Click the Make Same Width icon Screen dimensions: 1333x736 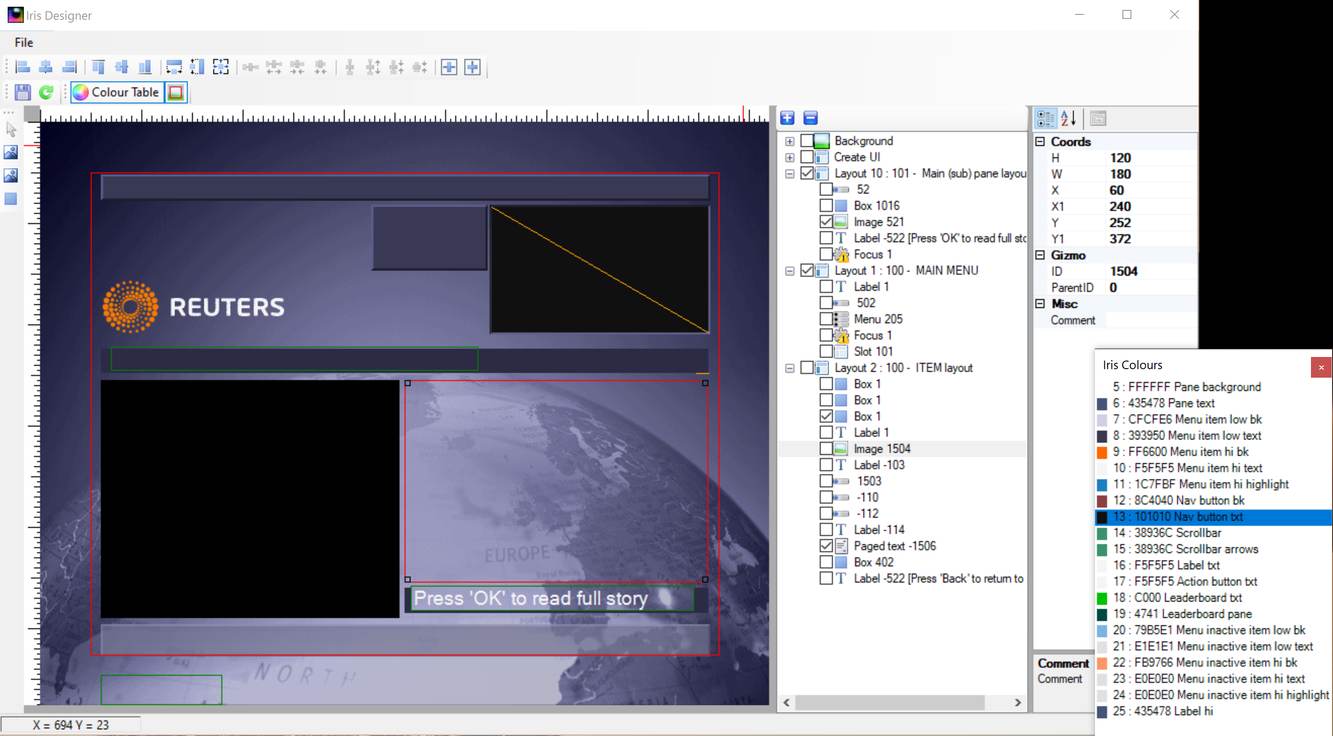pos(174,67)
